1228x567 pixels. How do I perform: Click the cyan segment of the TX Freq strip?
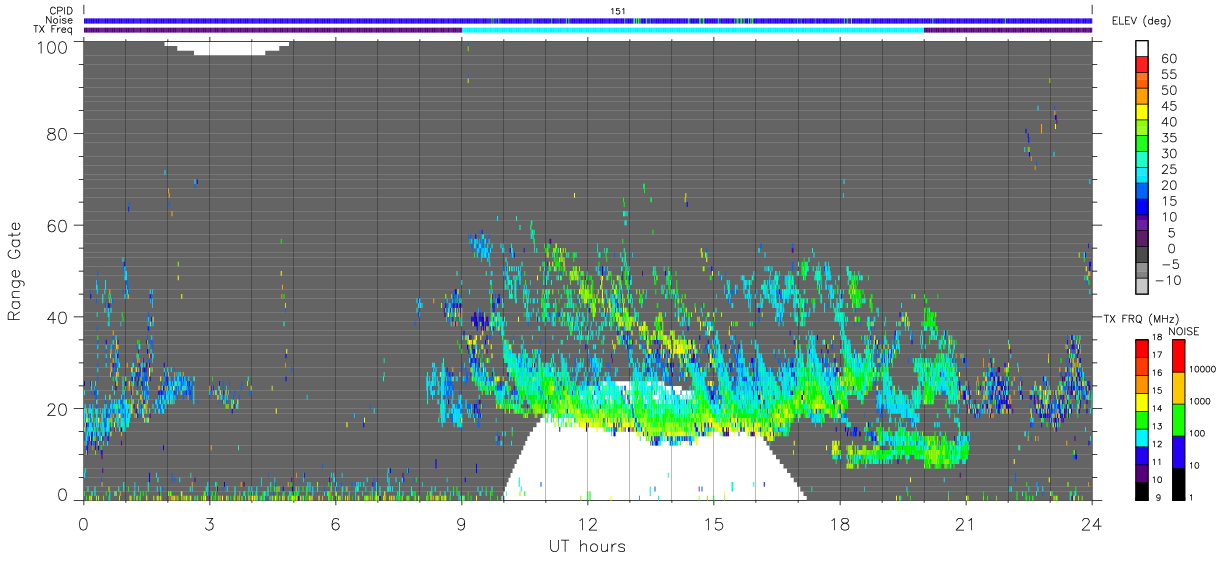click(x=693, y=30)
